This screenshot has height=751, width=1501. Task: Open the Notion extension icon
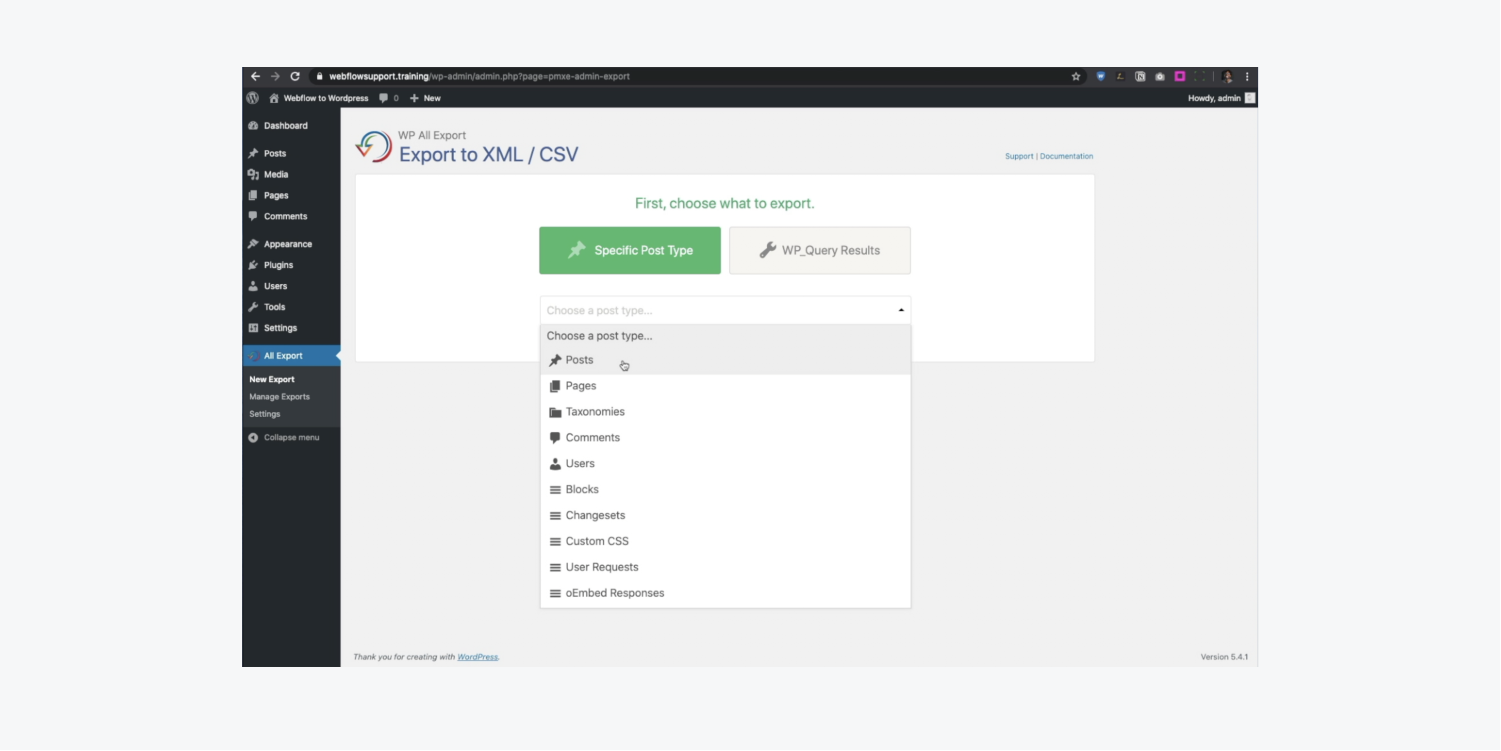tap(1141, 76)
